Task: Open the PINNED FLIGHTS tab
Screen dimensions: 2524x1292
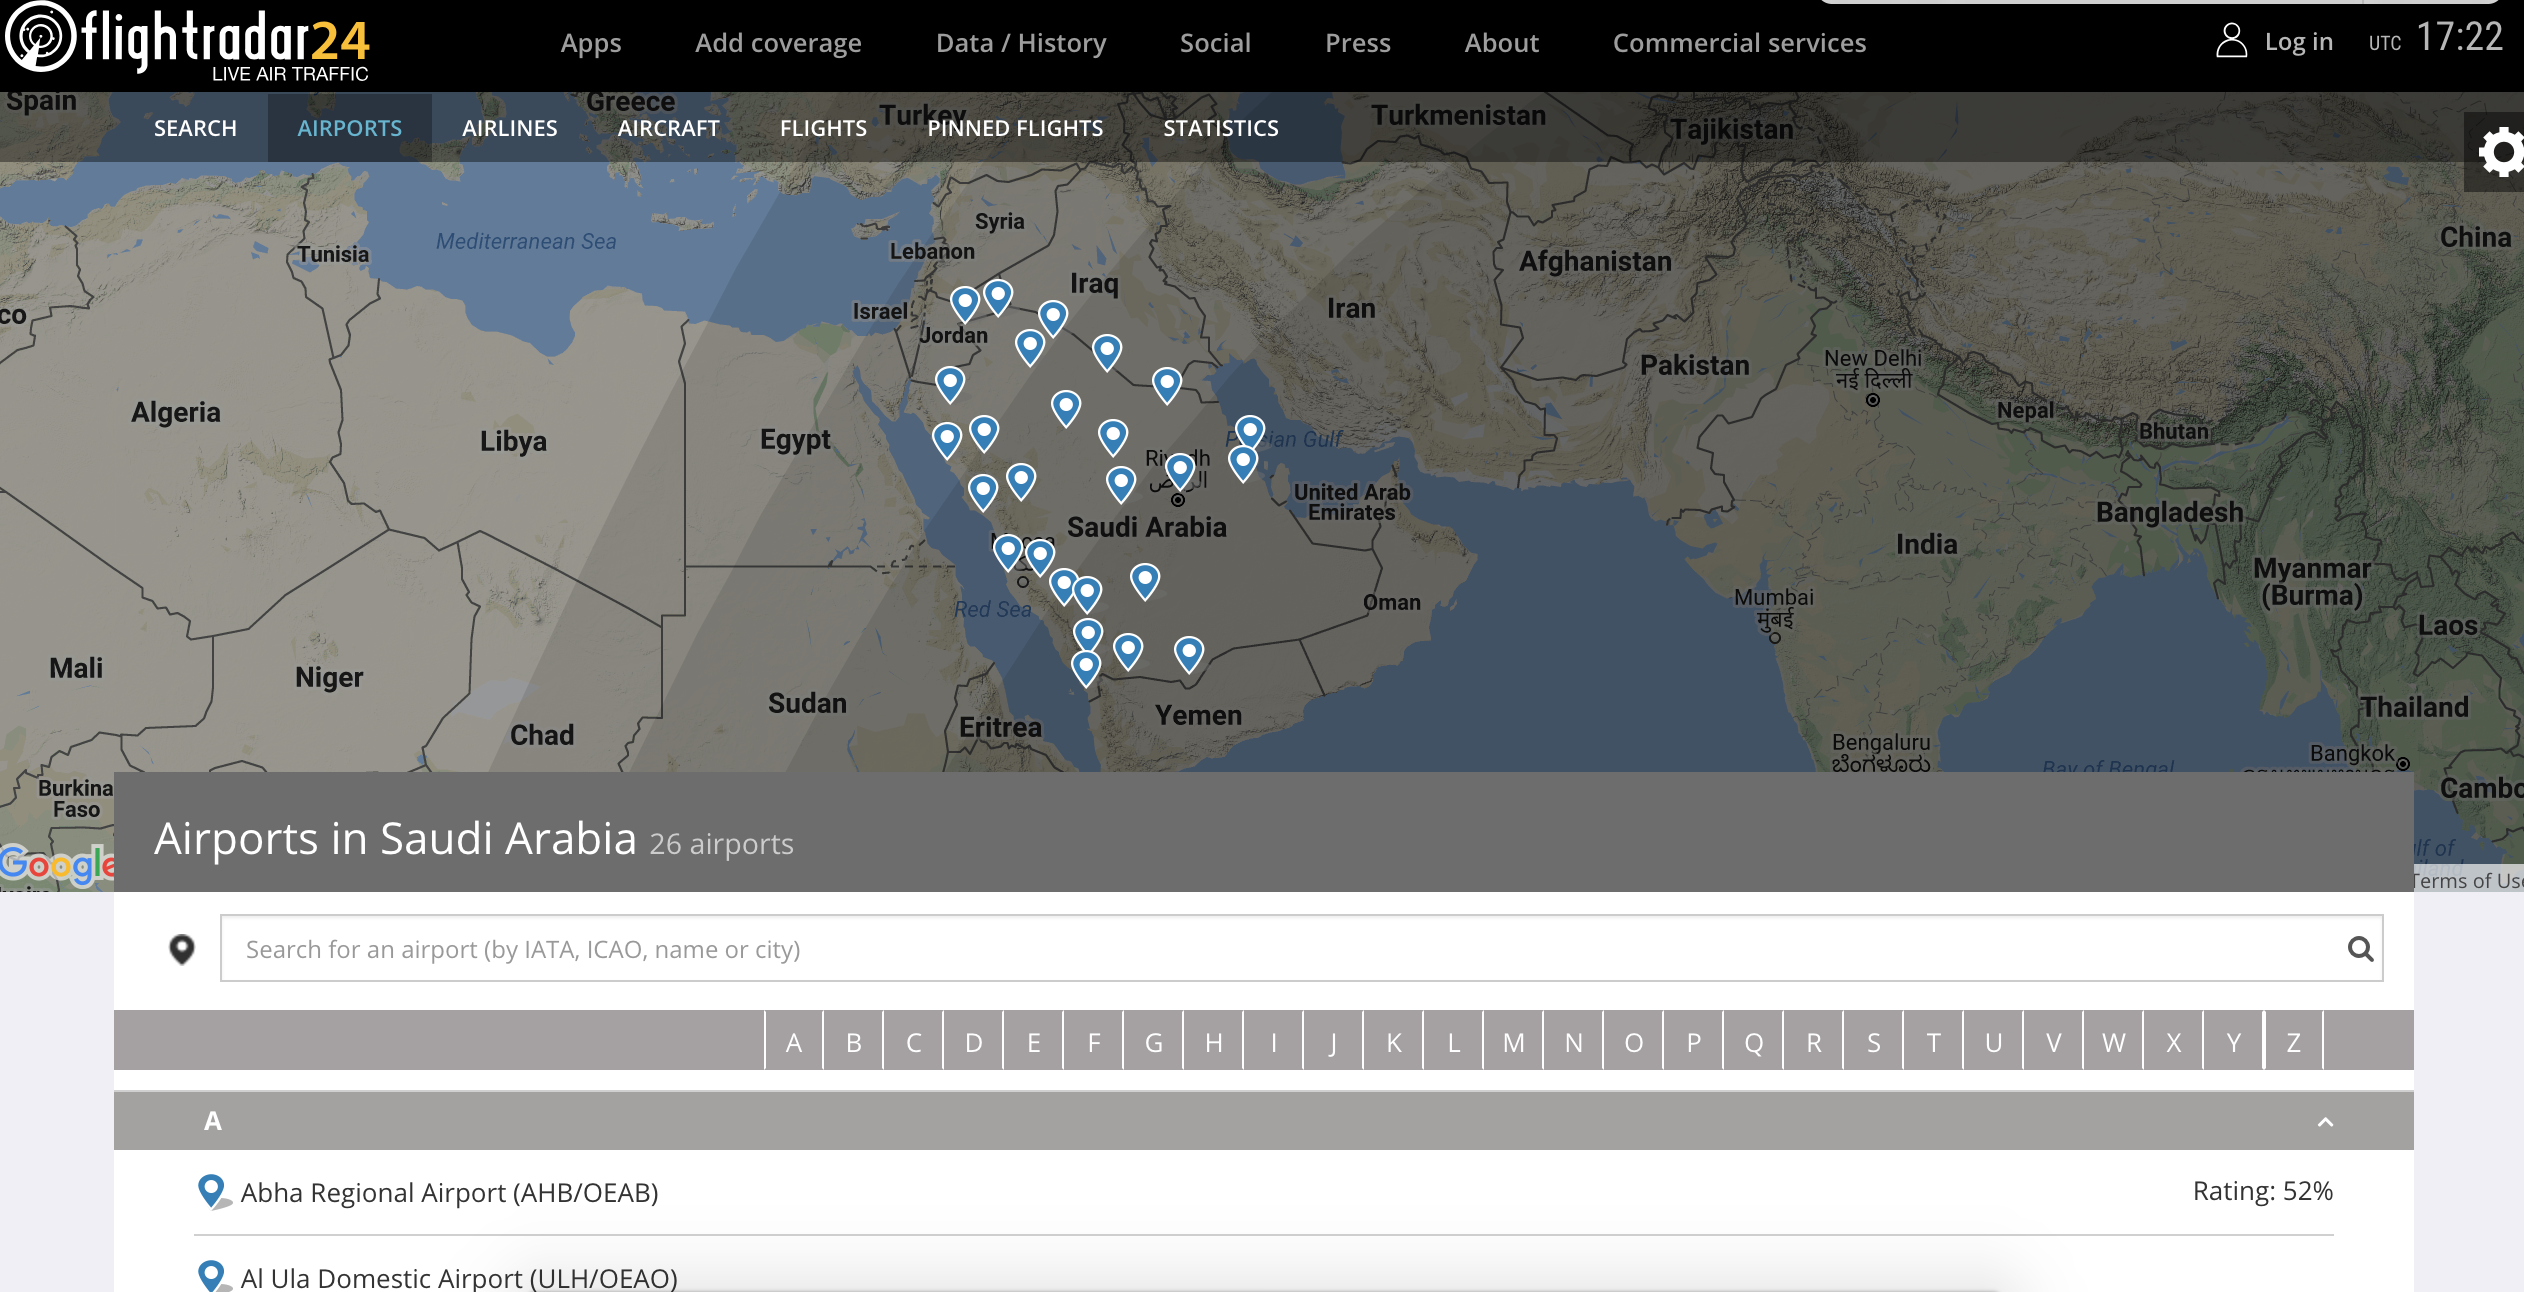Action: coord(1014,128)
